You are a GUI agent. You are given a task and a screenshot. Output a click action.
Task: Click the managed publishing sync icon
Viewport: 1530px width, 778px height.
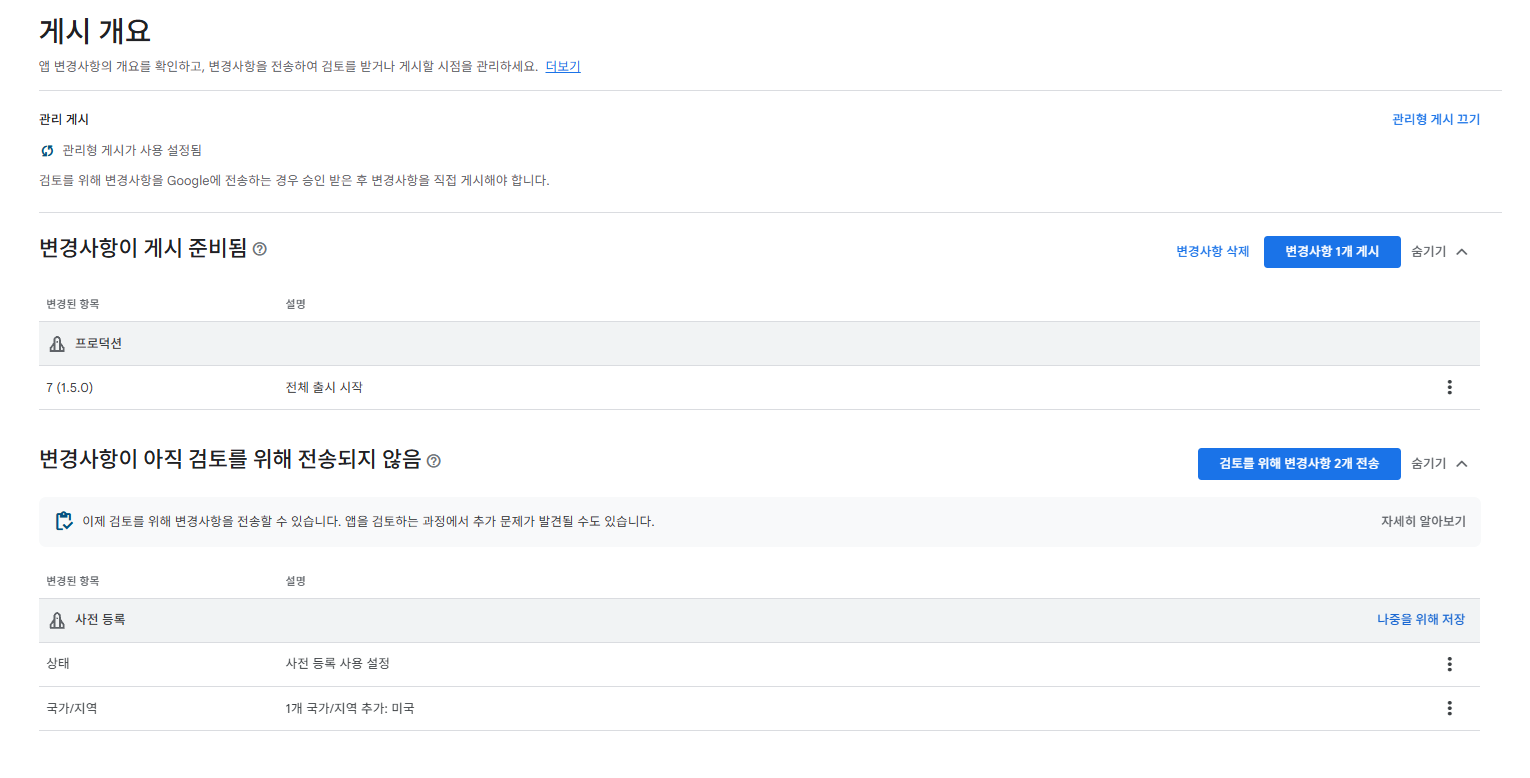[47, 151]
